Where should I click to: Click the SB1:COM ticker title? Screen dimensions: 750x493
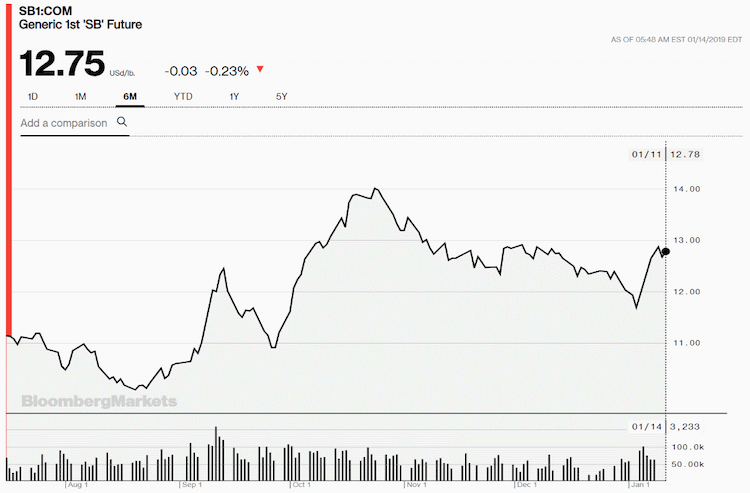[x=45, y=11]
